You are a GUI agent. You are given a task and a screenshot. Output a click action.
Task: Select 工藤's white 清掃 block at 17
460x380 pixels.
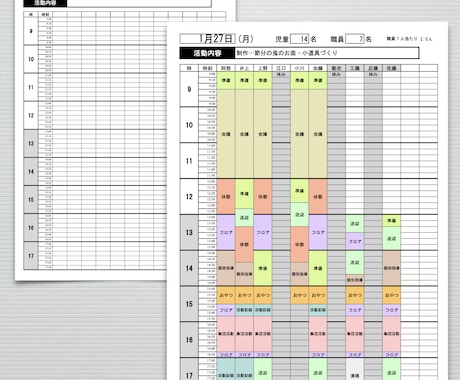pyautogui.click(x=355, y=369)
